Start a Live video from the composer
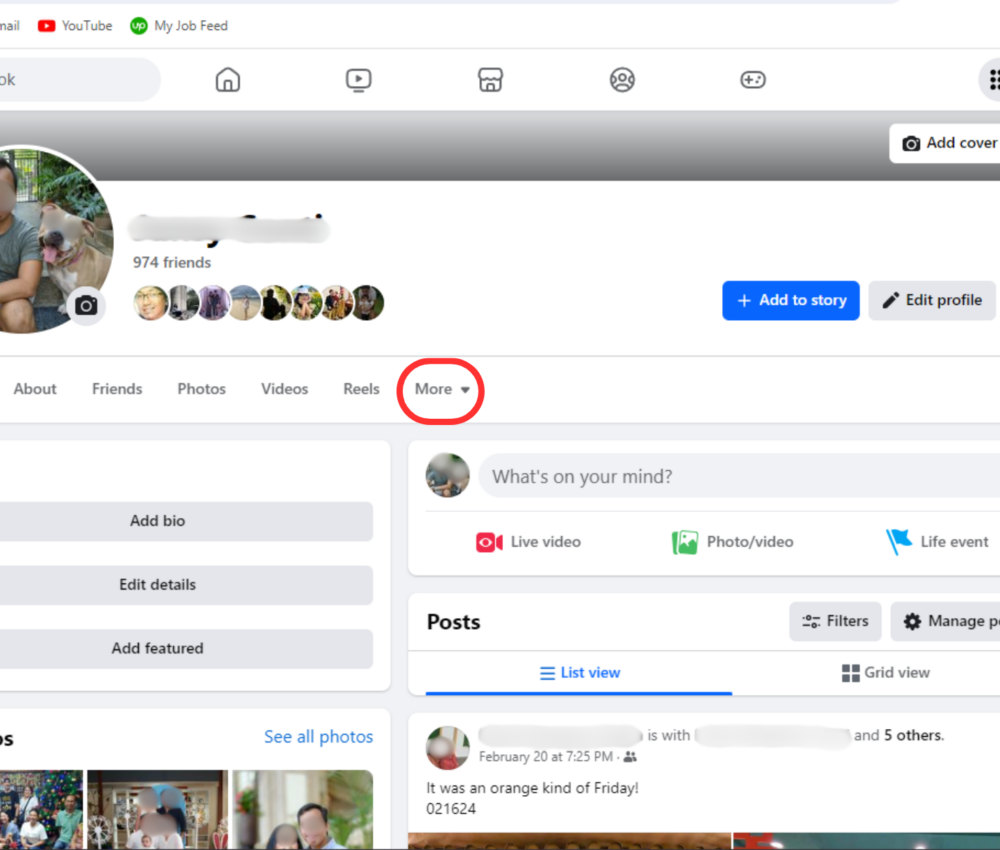The width and height of the screenshot is (1000, 850). pos(528,541)
